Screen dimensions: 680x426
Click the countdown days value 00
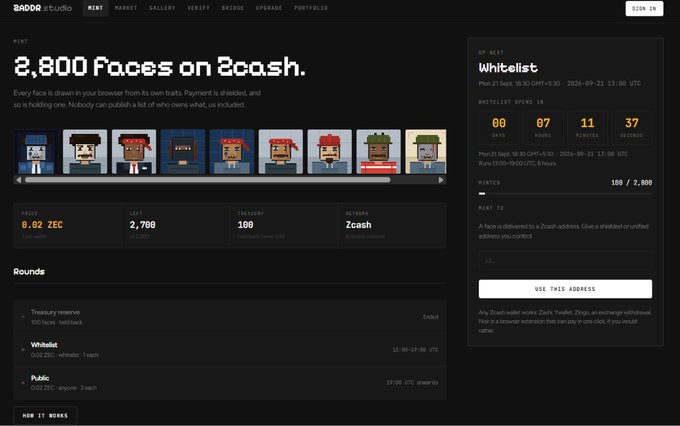499,123
